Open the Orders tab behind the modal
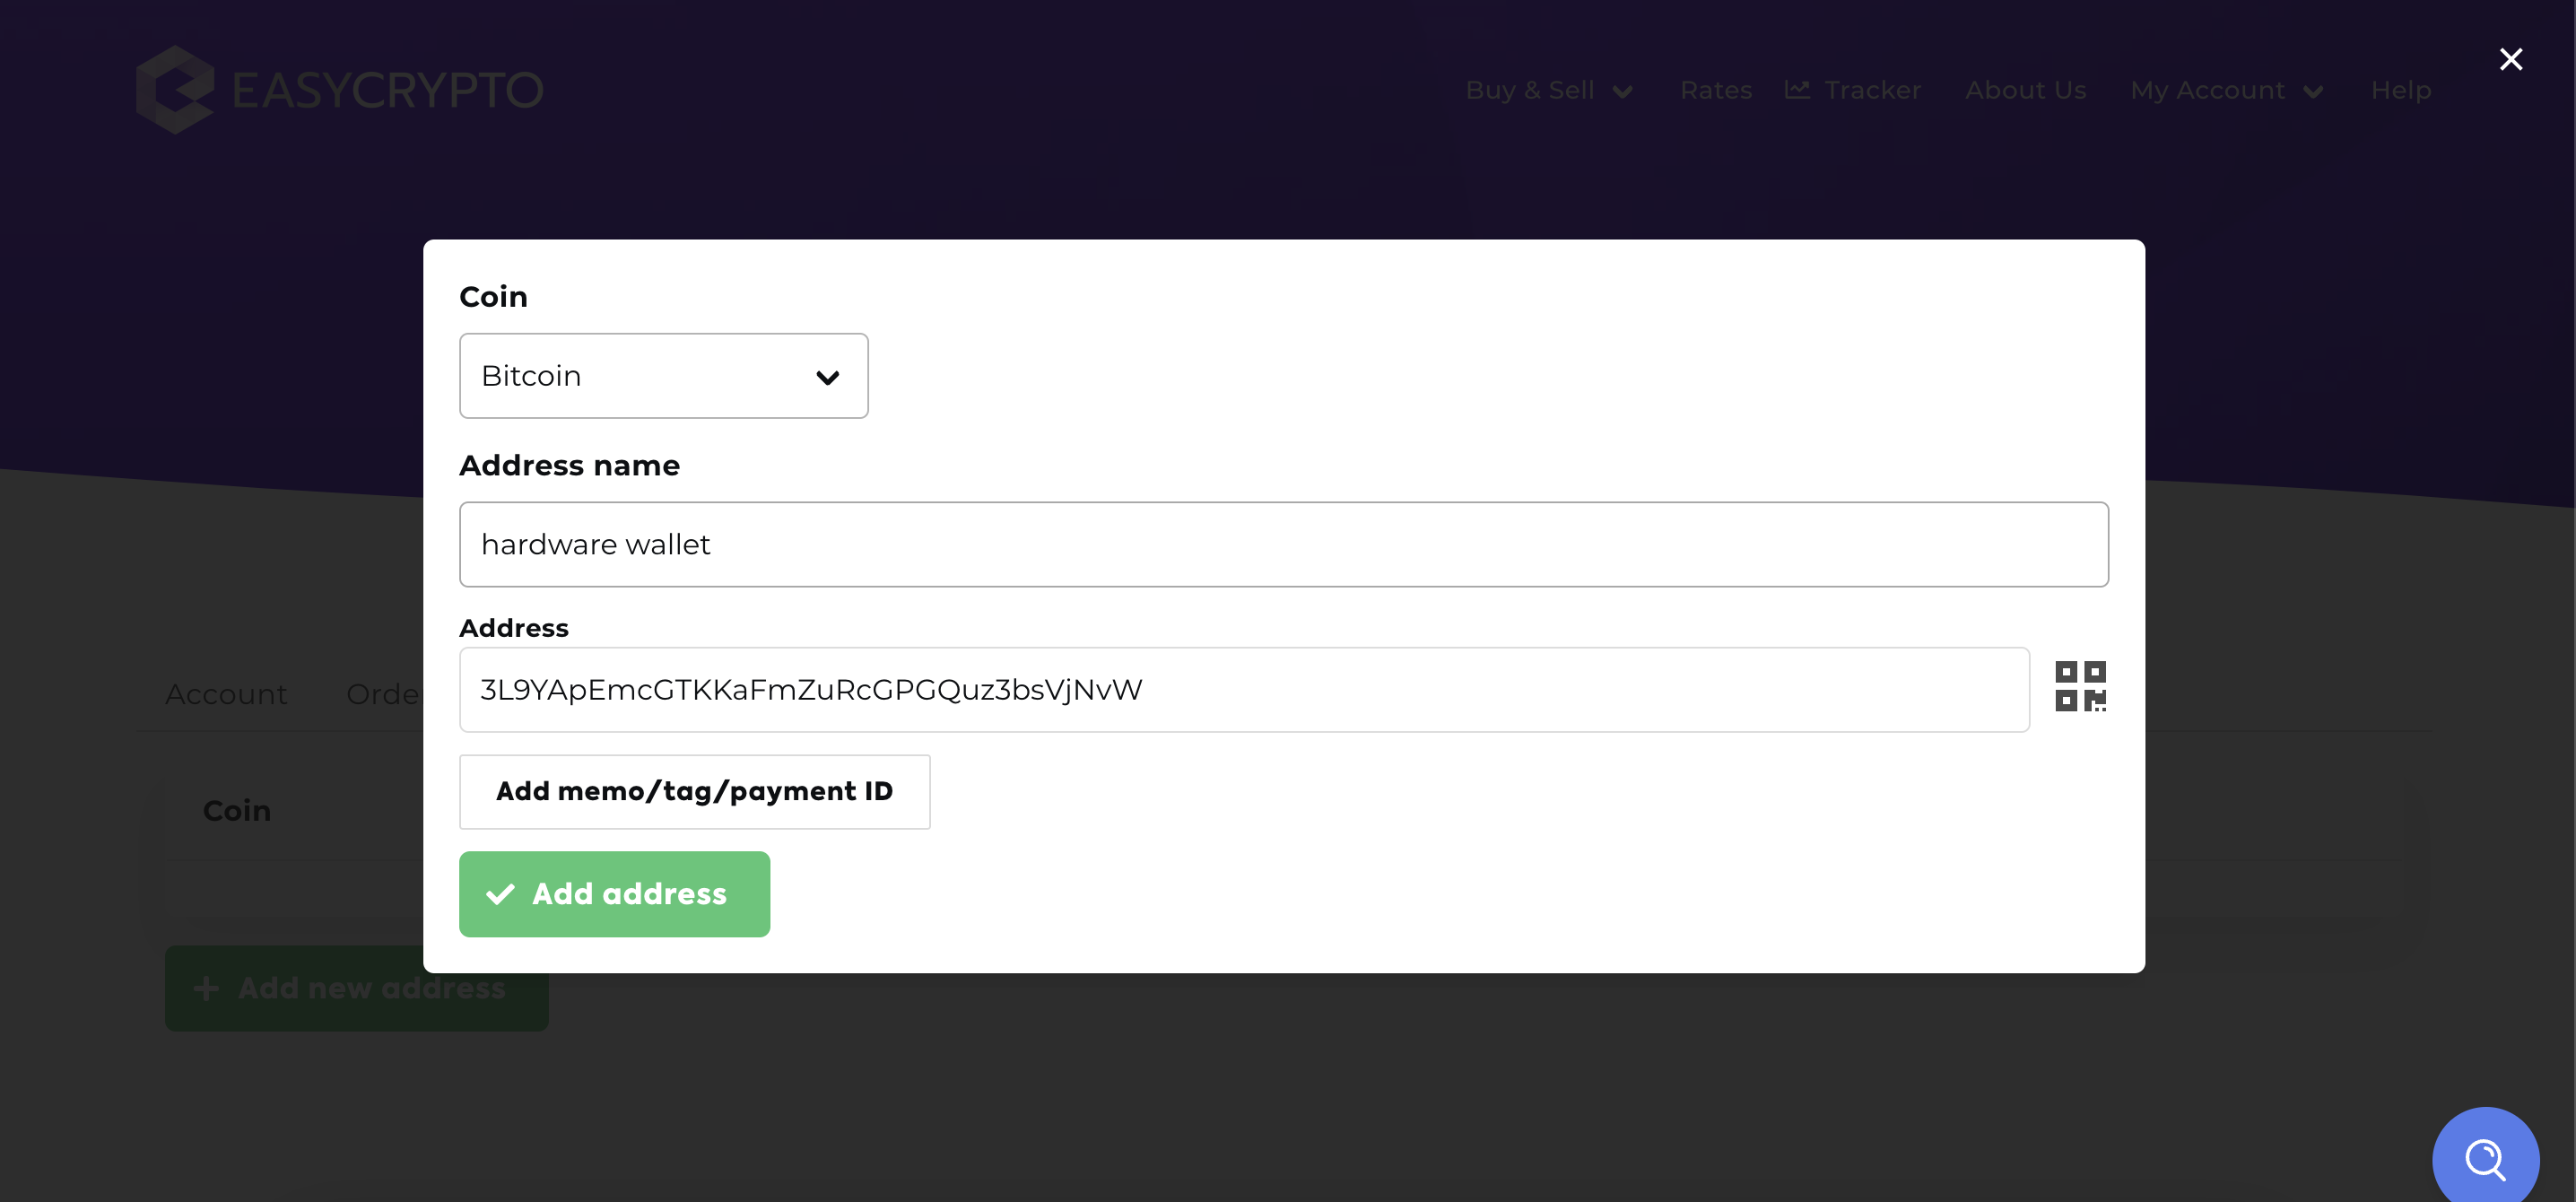2576x1202 pixels. coord(390,693)
